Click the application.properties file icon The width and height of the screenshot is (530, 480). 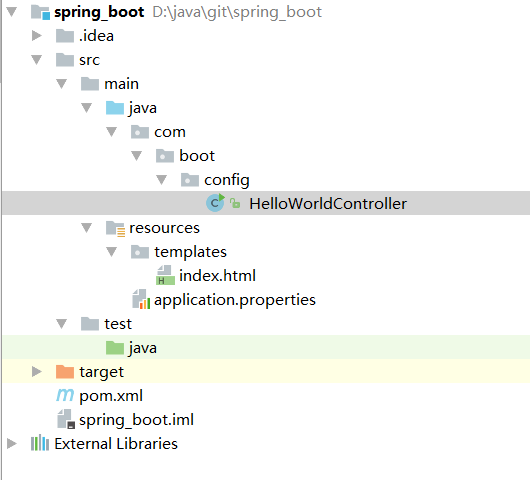(141, 299)
